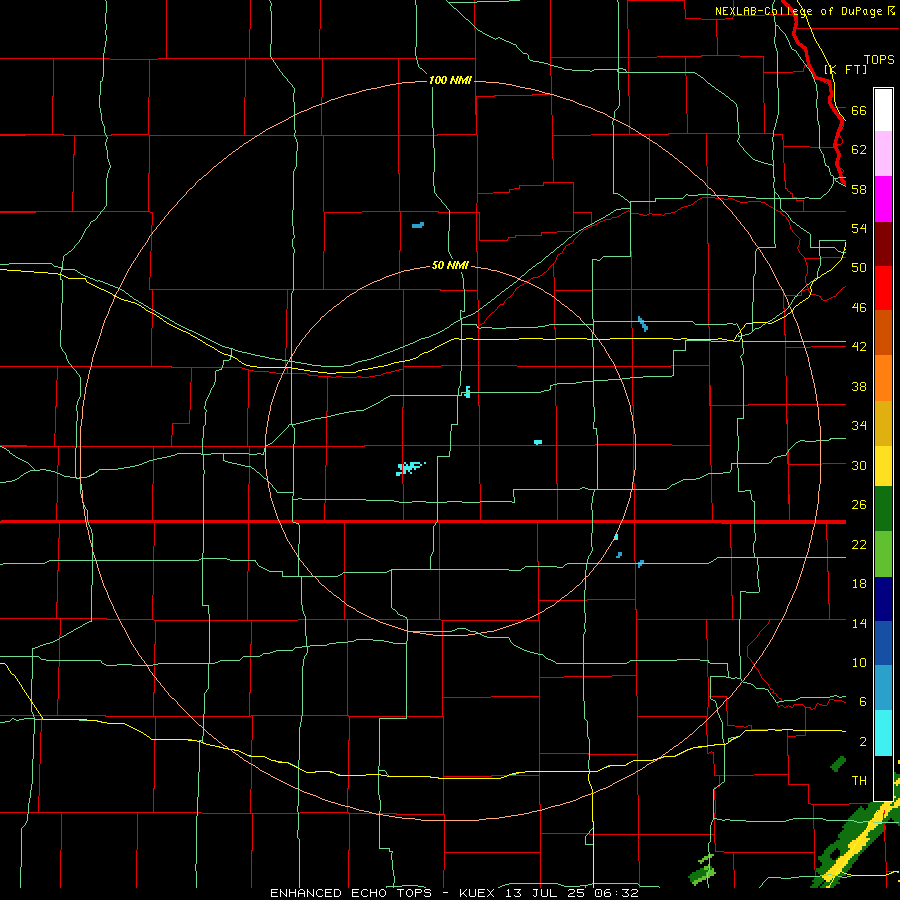Click the navy blue legend swatch near 18
Image resolution: width=900 pixels, height=900 pixels.
[883, 599]
